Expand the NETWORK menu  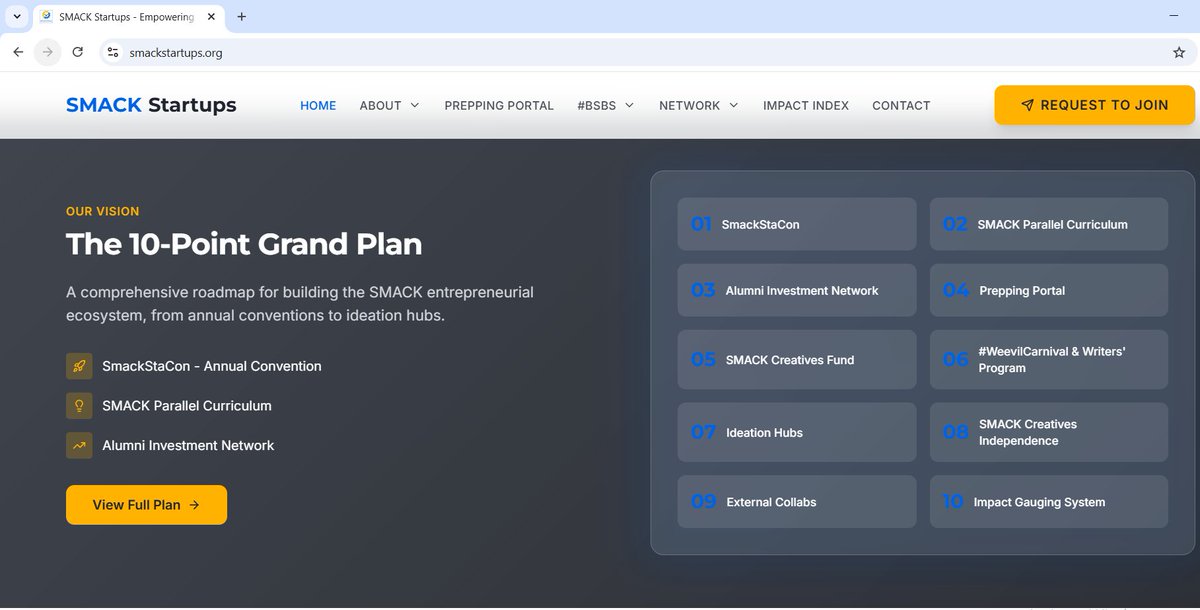698,105
